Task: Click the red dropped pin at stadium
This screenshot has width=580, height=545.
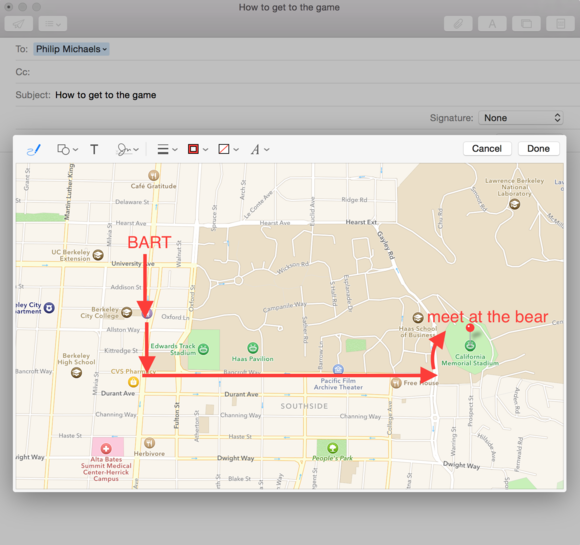Action: (470, 328)
